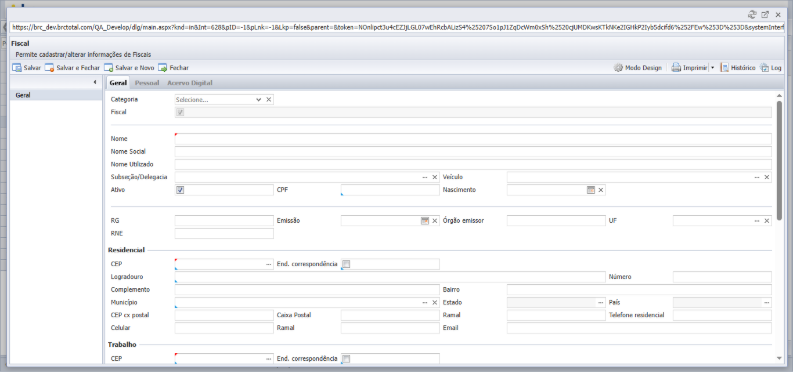Collapse the left sidebar arrow
The width and height of the screenshot is (793, 372).
pos(95,82)
